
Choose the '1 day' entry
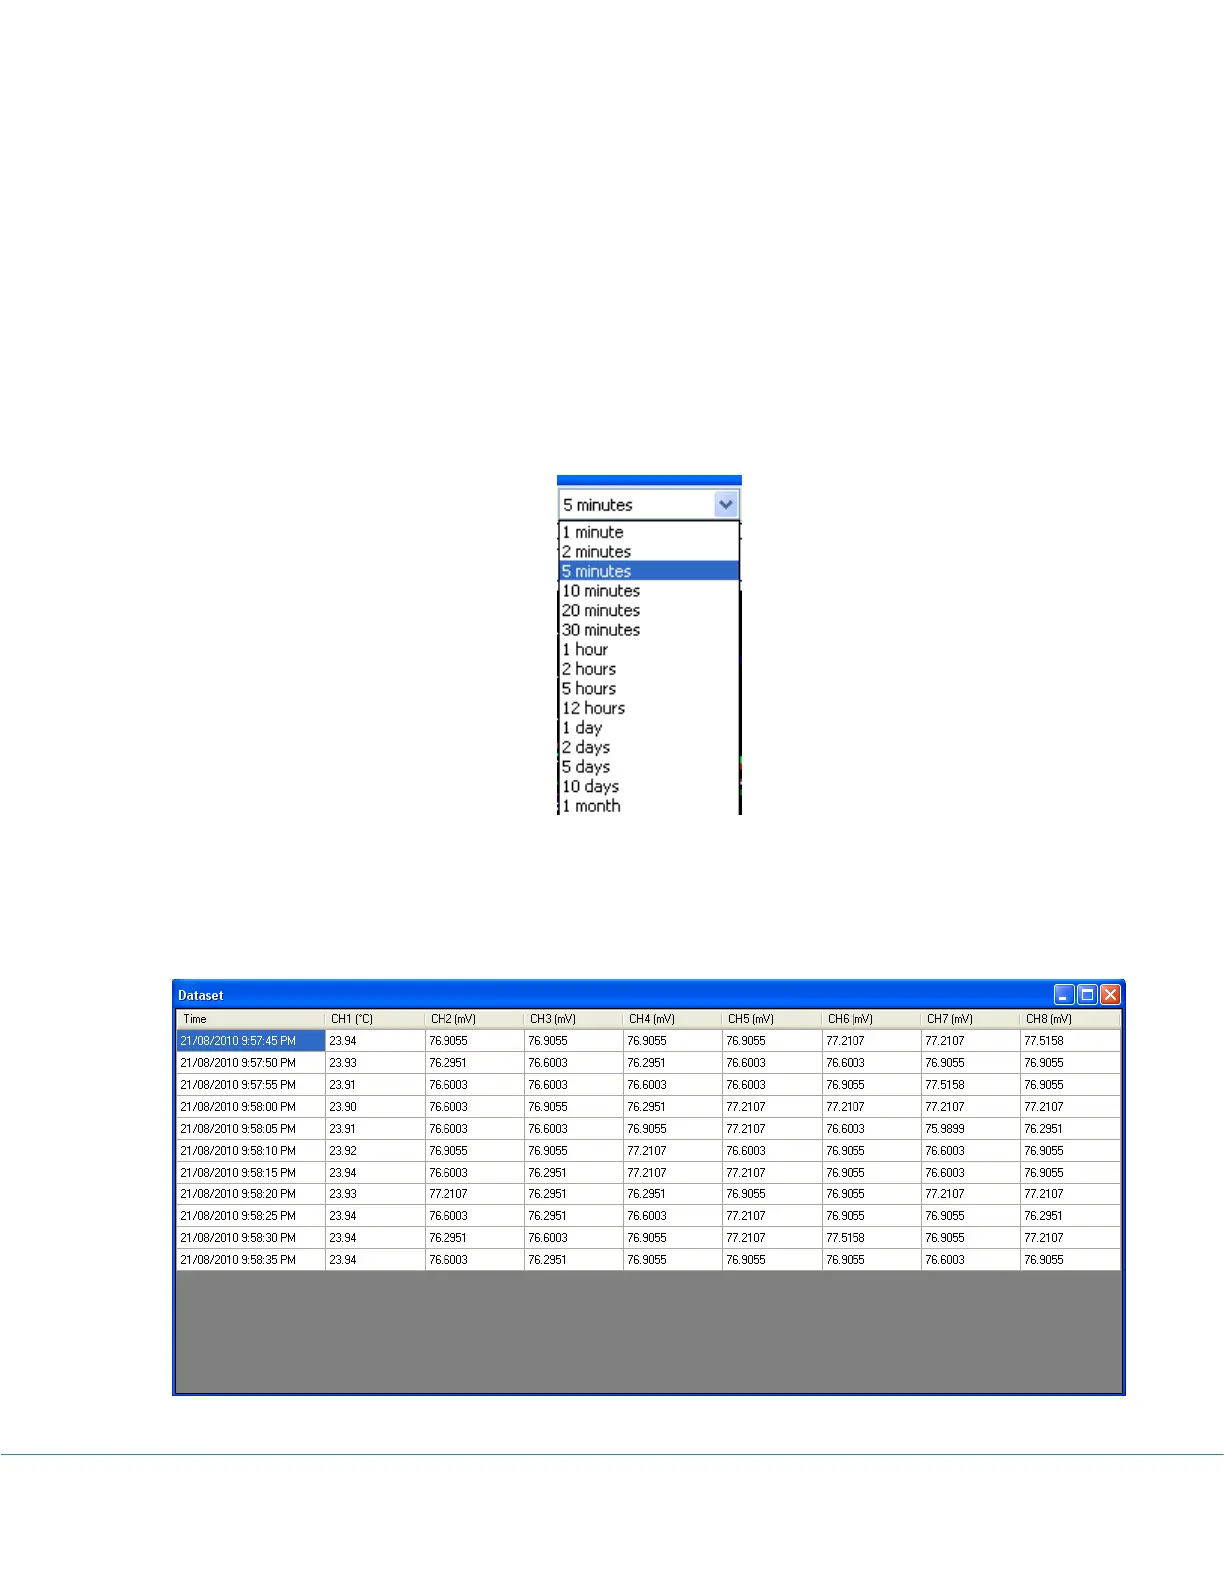tap(648, 728)
